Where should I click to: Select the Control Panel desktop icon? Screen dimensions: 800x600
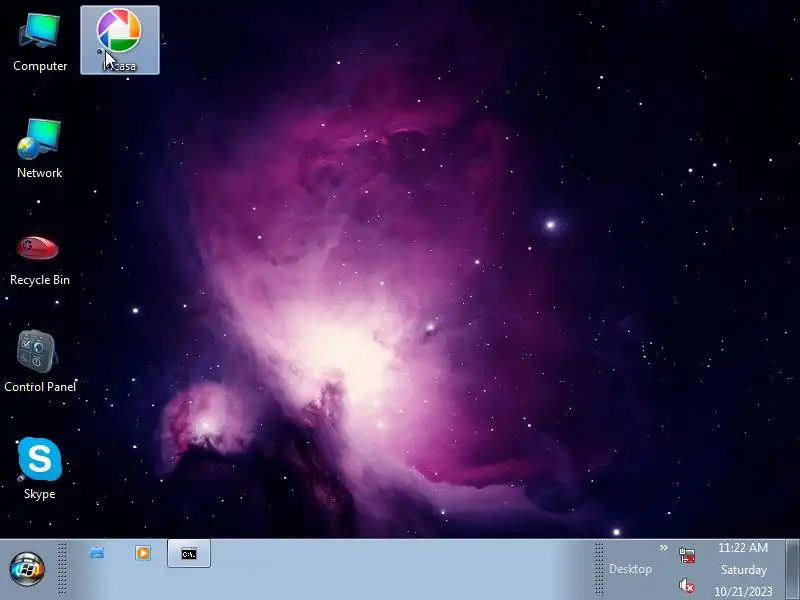tap(40, 361)
